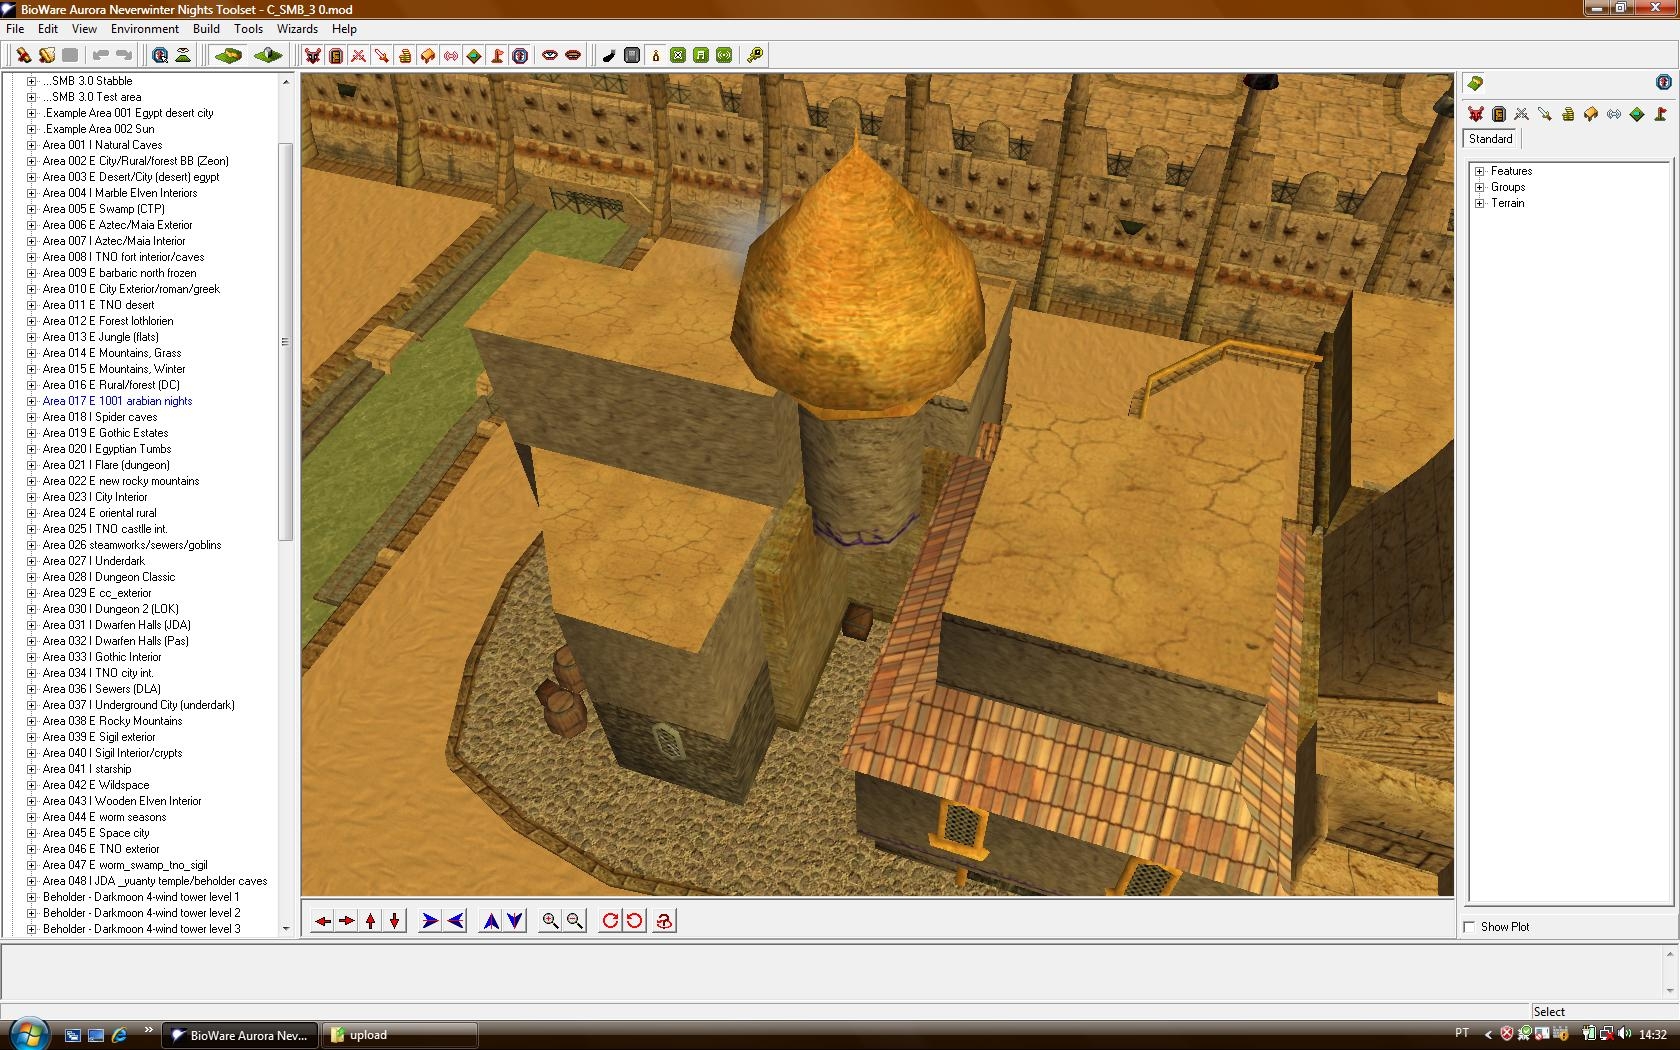Click the gold key icon in the top toolbar
The image size is (1680, 1050).
(x=755, y=56)
